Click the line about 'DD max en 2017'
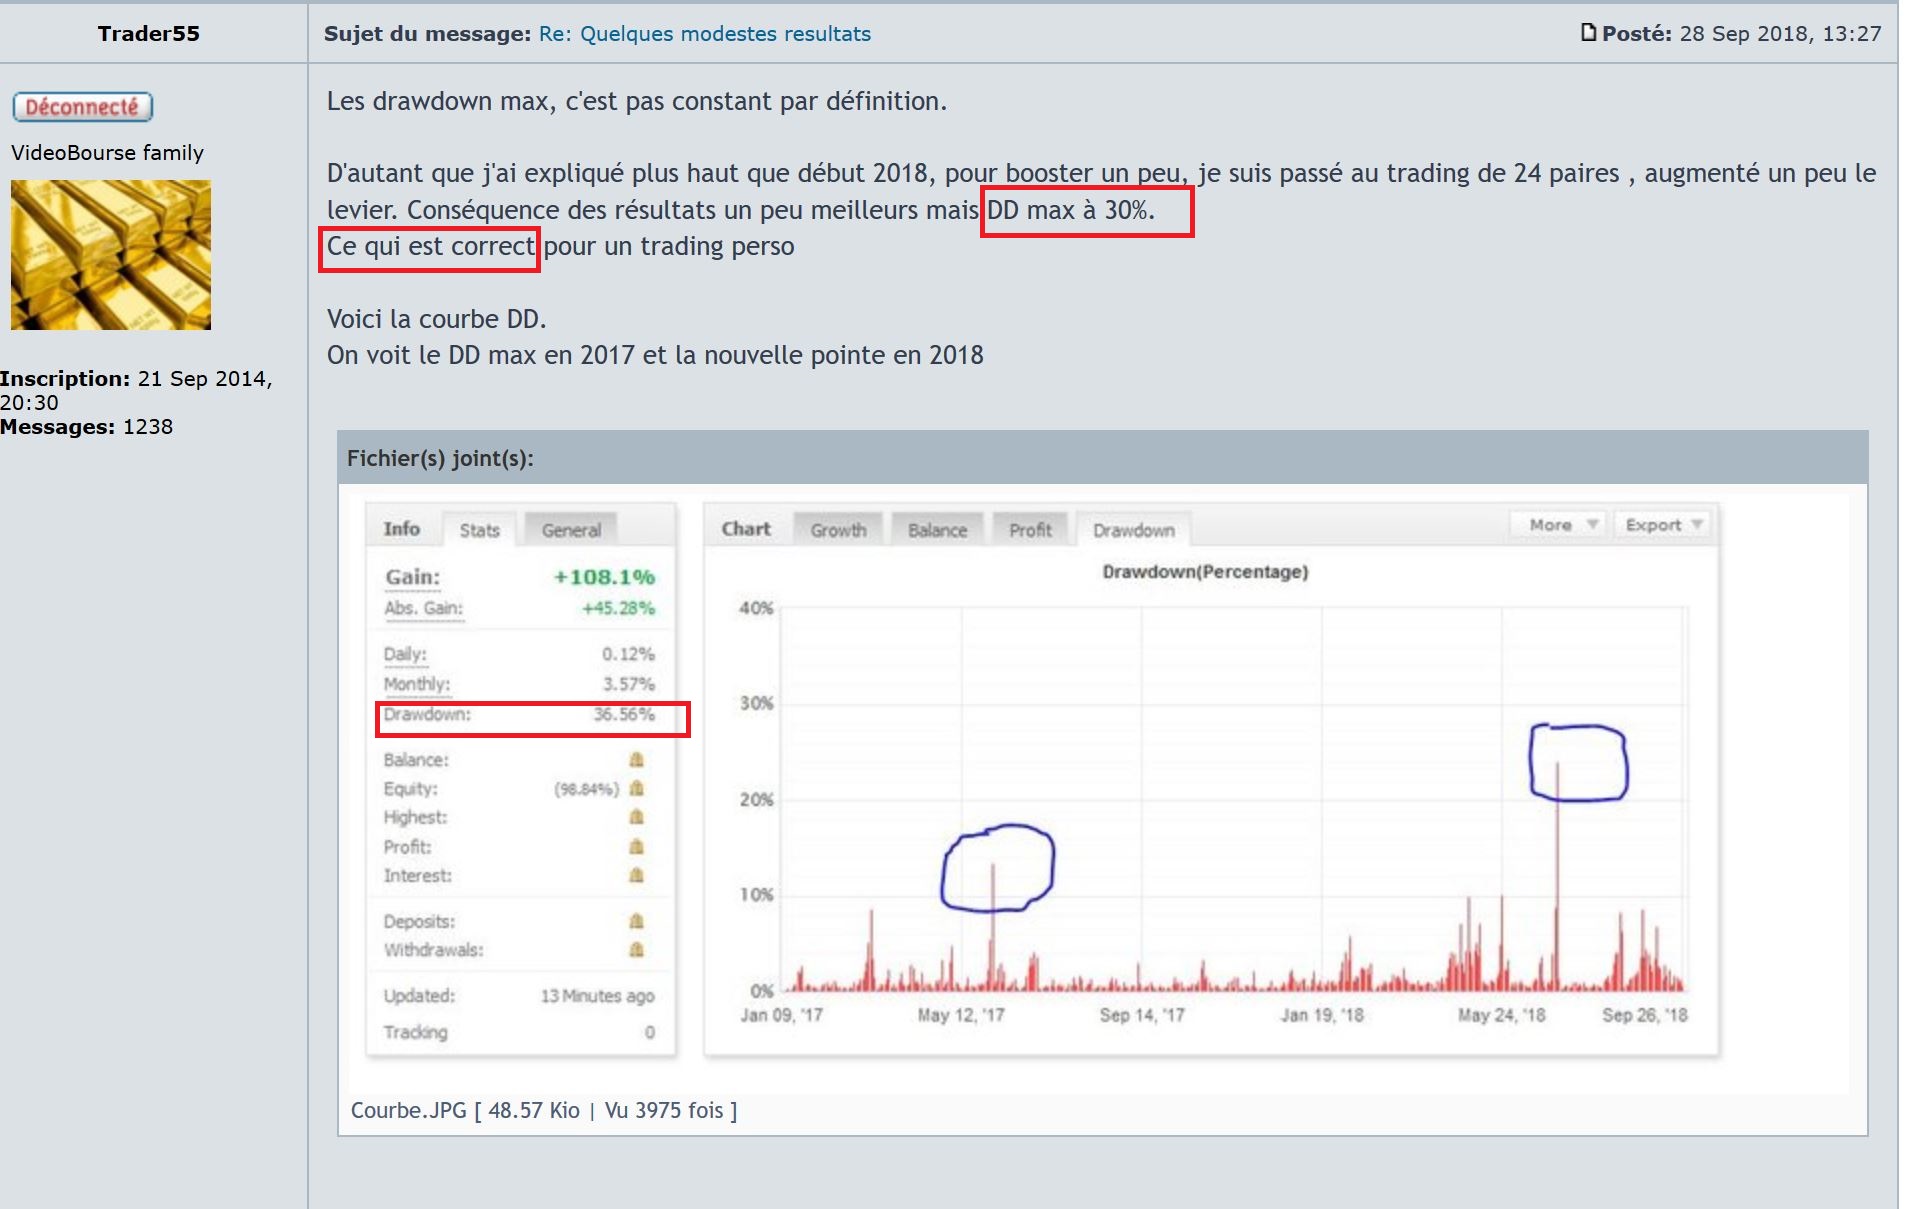This screenshot has width=1908, height=1209. coord(655,356)
